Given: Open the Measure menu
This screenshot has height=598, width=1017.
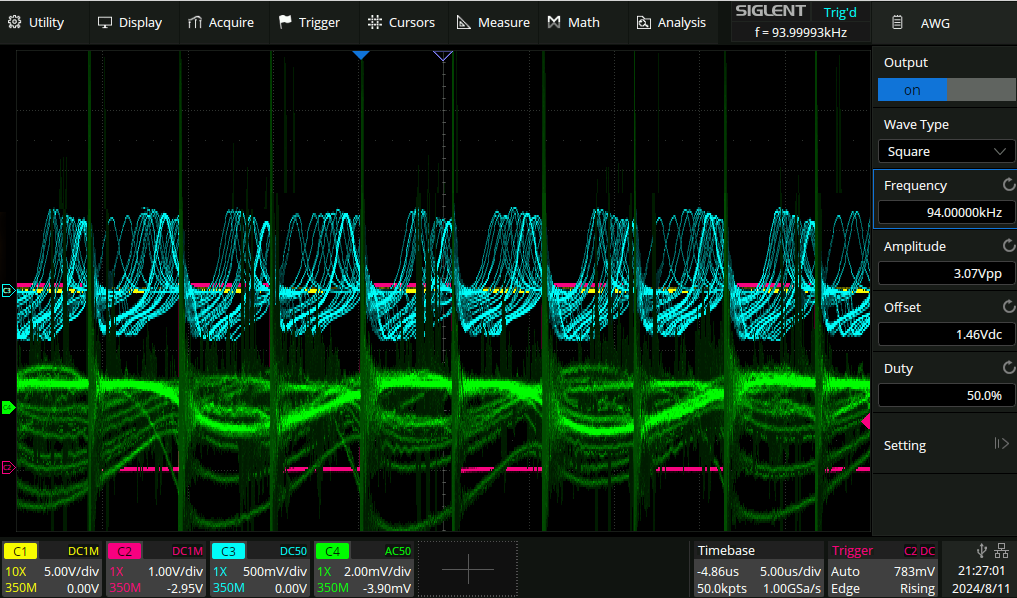Looking at the screenshot, I should pyautogui.click(x=493, y=22).
